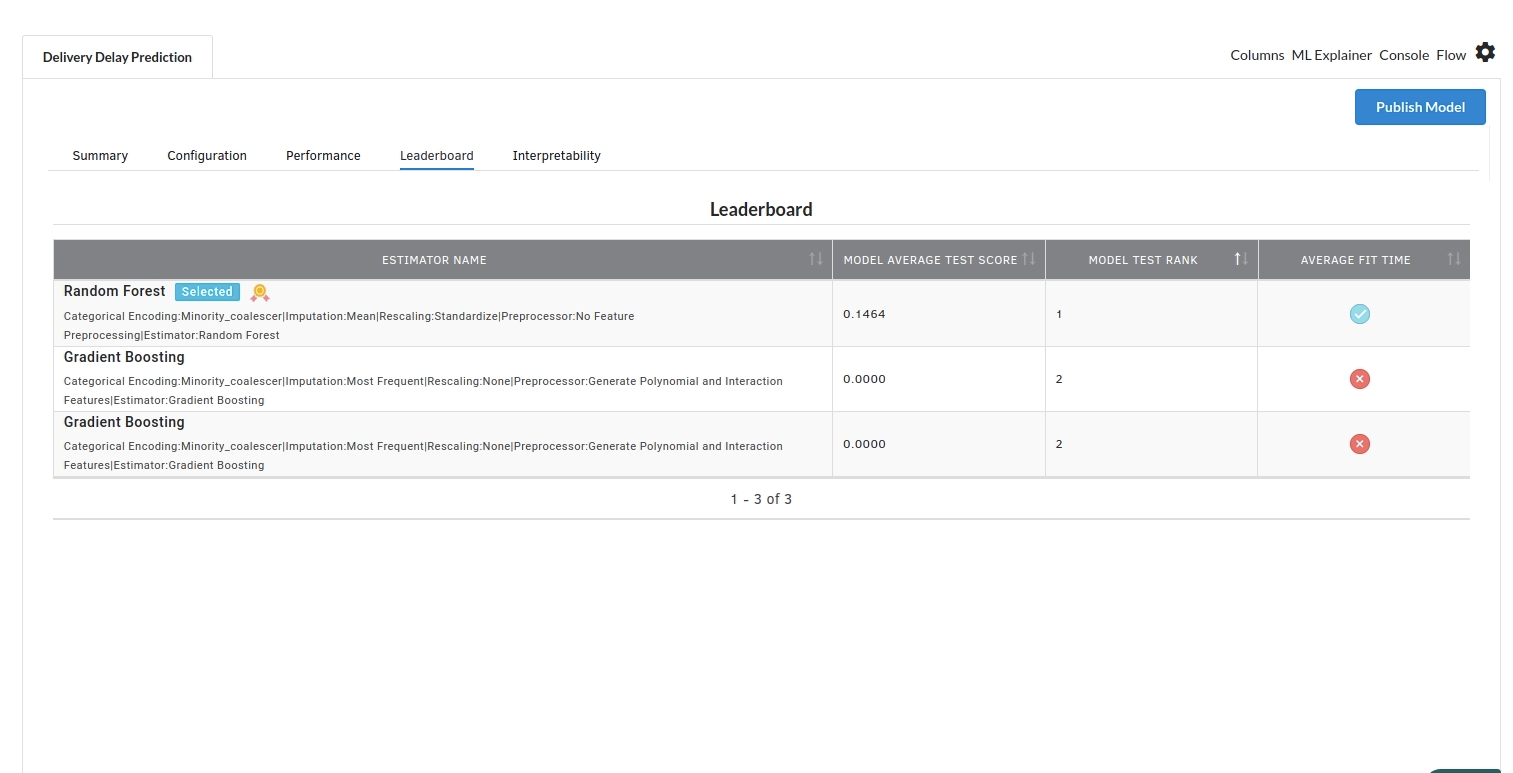Open the Interpretability tab
The width and height of the screenshot is (1513, 773).
pos(557,156)
